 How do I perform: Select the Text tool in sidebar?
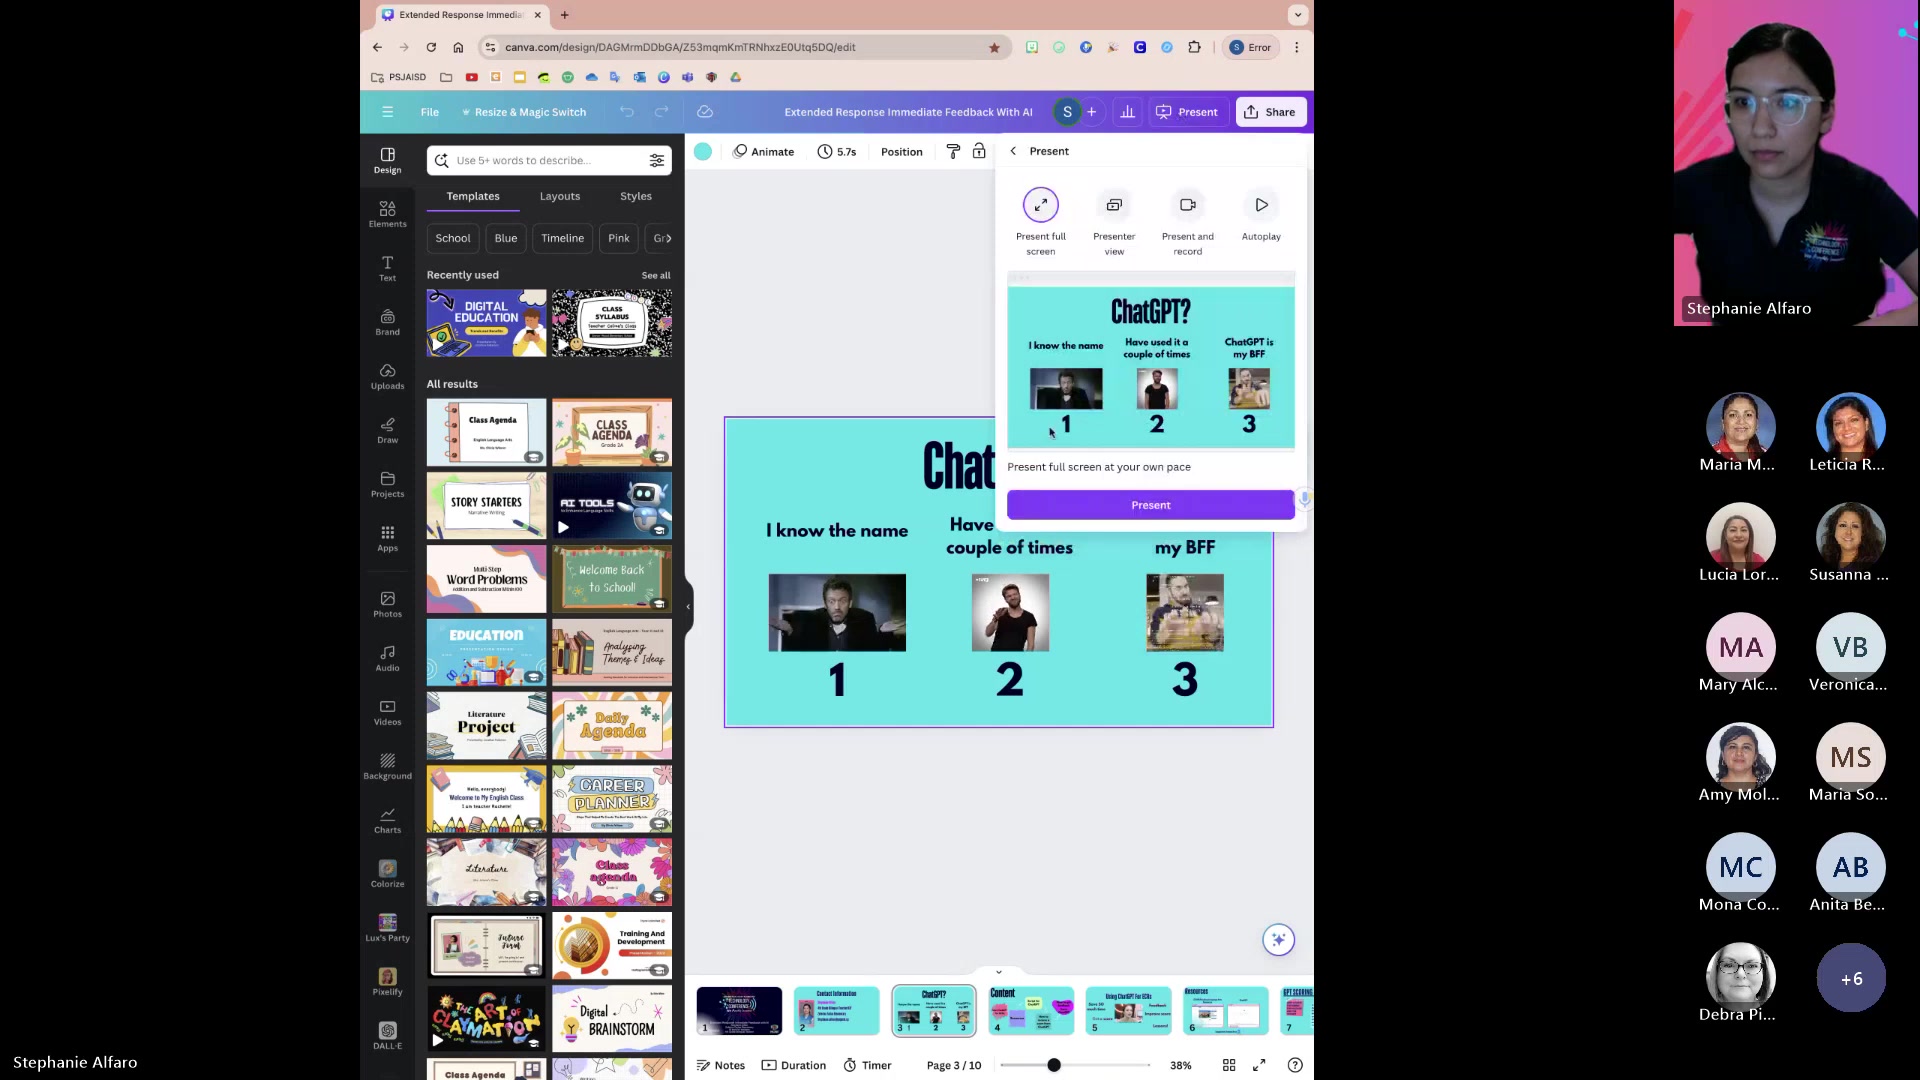(387, 268)
